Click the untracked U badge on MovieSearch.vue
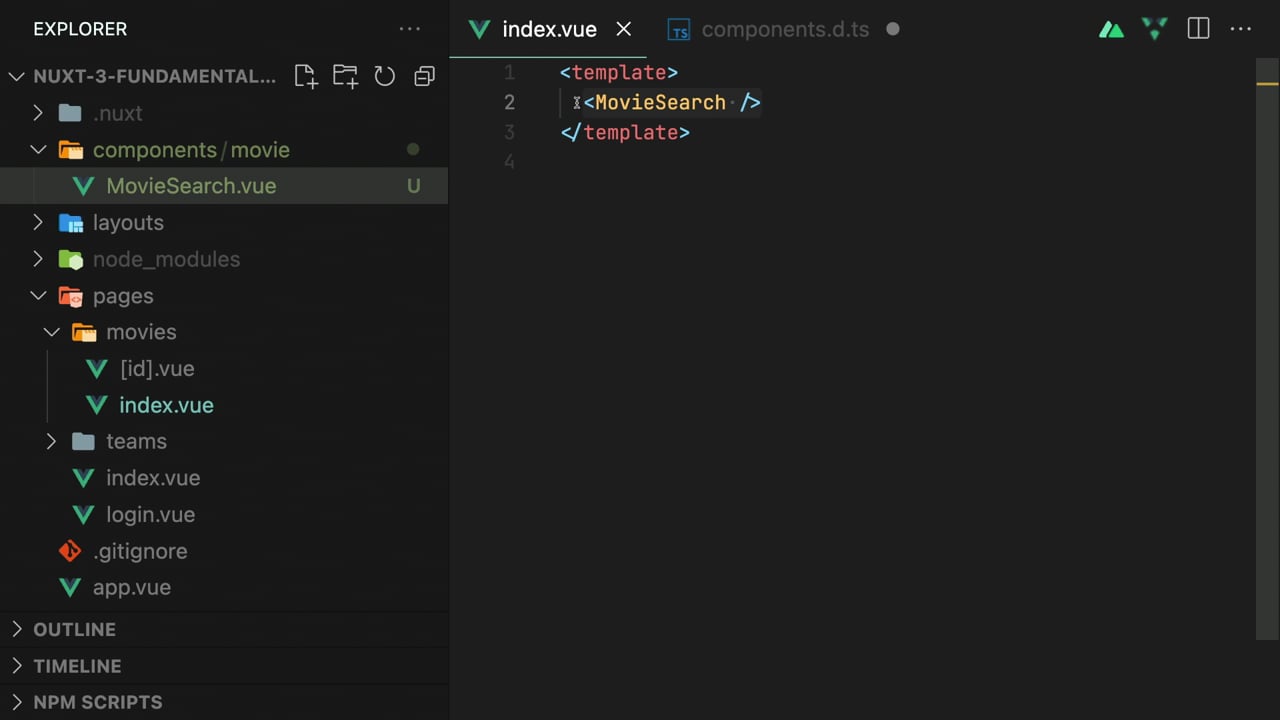 tap(413, 186)
